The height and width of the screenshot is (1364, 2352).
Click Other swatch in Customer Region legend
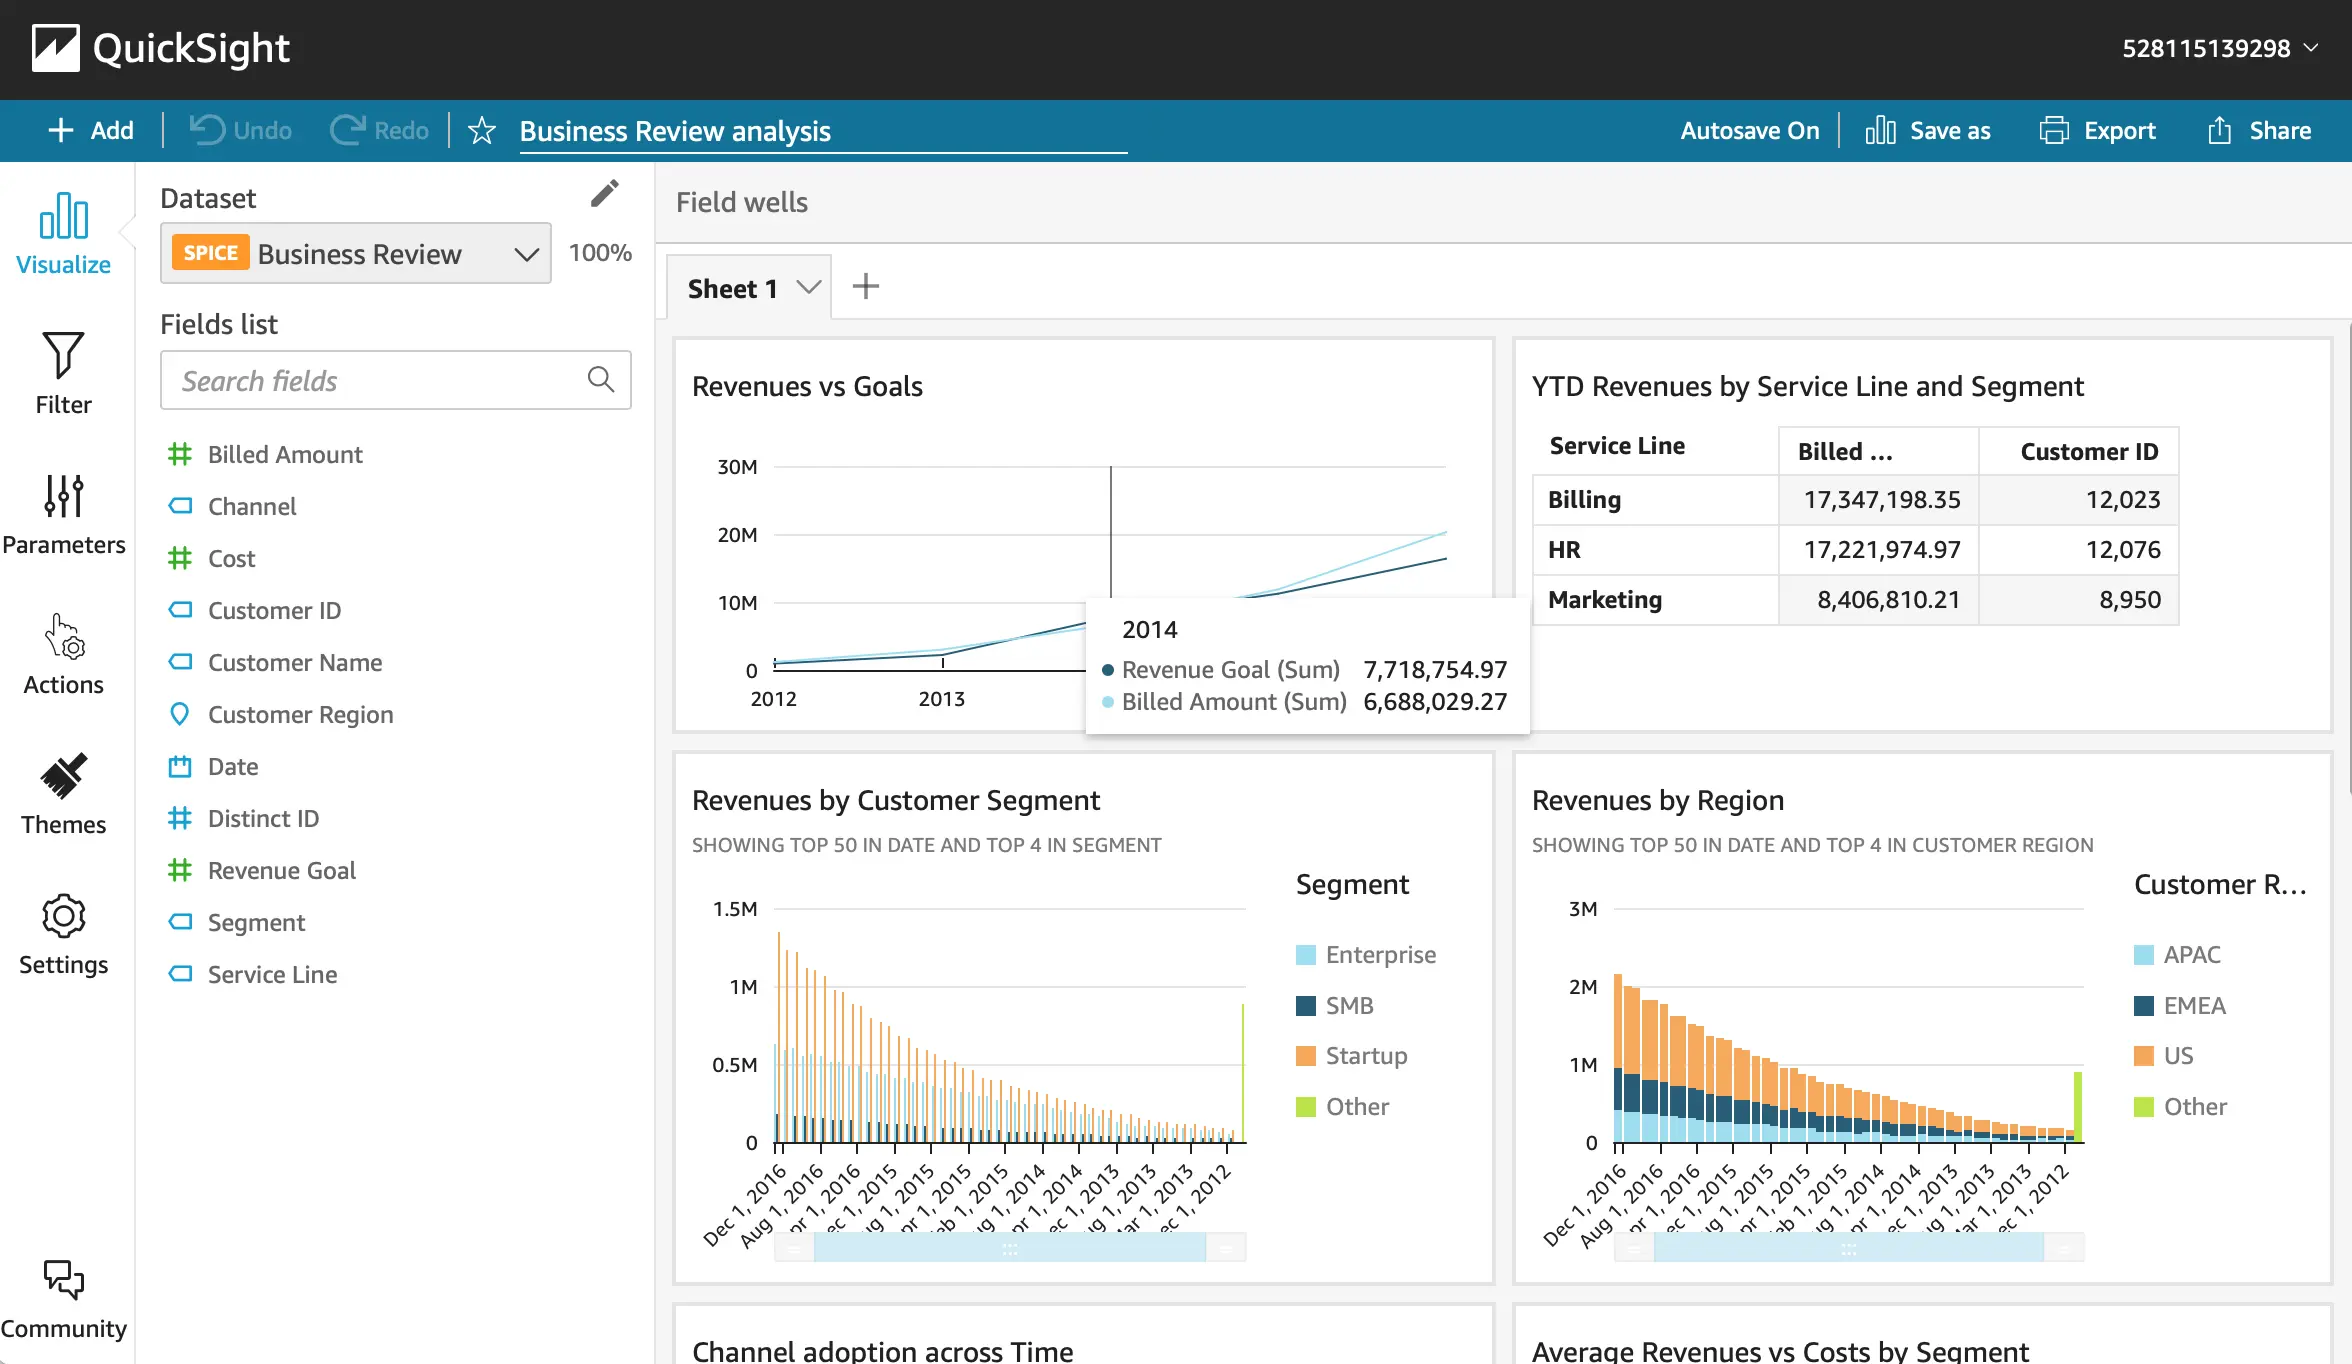(x=2143, y=1106)
